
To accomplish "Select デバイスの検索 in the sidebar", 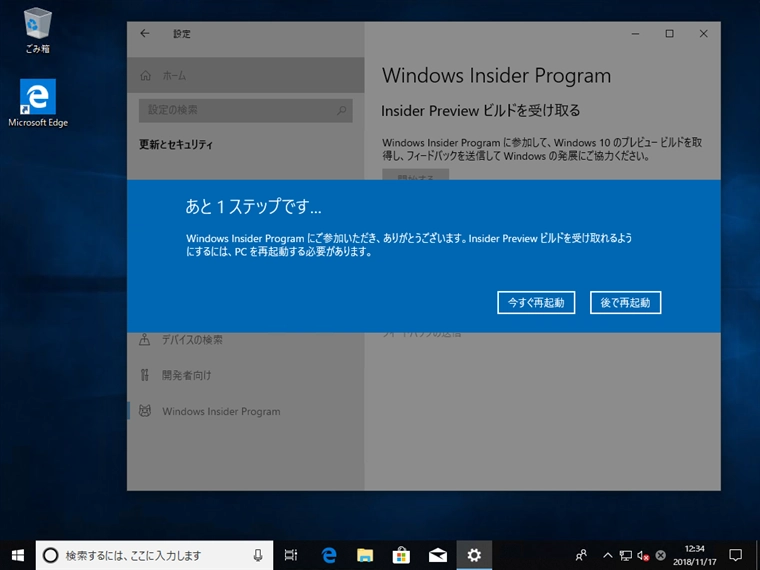I will 246,340.
